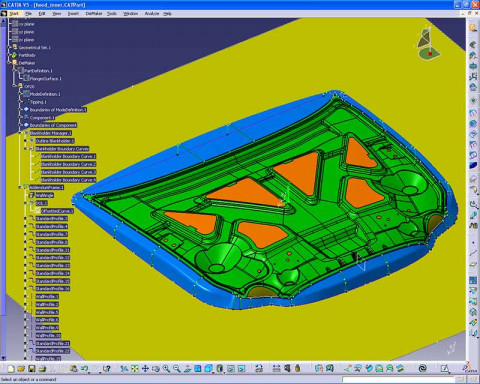Screen dimensions: 480x384
Task: Open the Edit menu
Action: coord(42,14)
